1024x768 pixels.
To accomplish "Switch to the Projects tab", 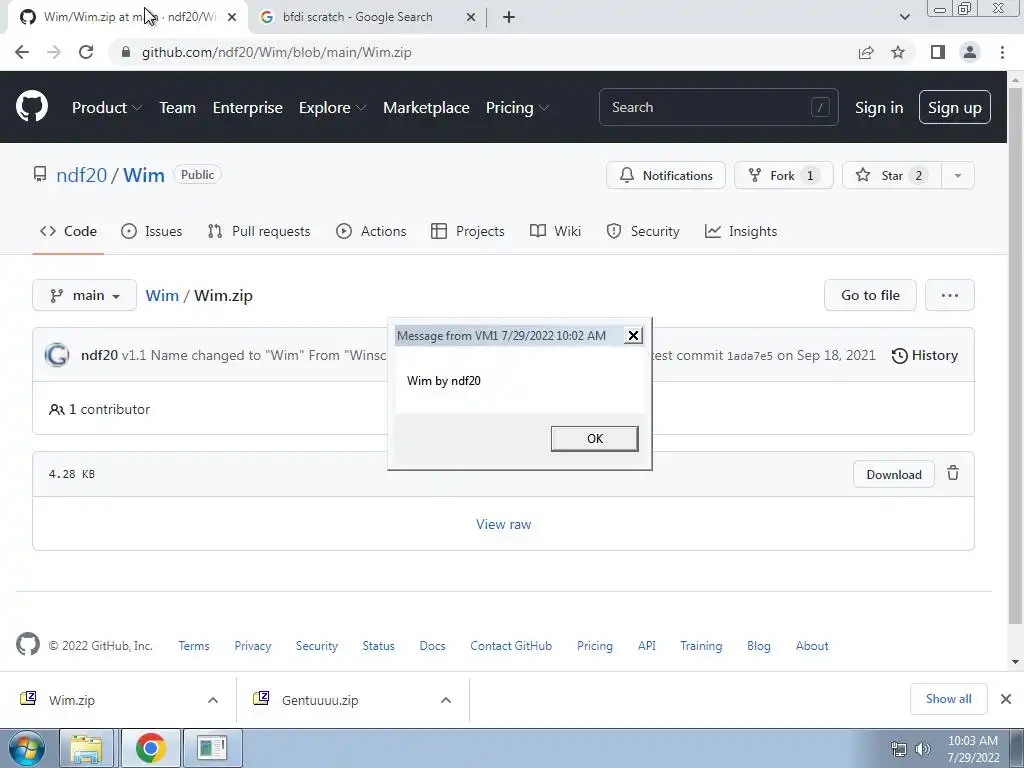I will click(468, 231).
